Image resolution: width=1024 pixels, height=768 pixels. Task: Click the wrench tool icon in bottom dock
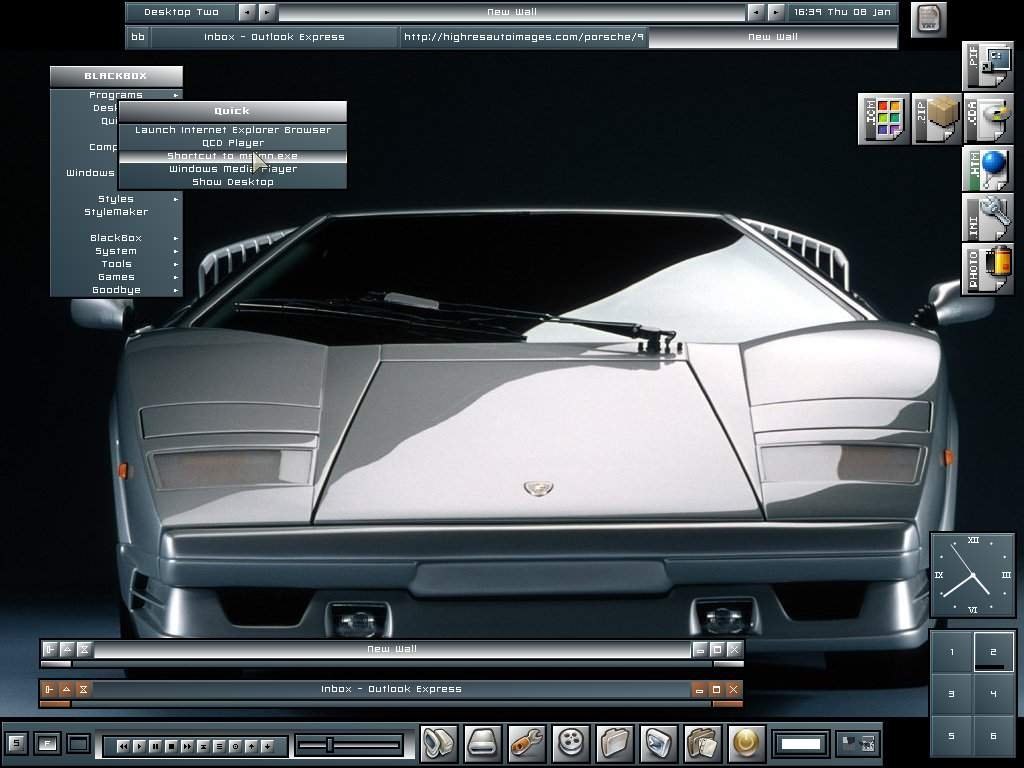[527, 743]
